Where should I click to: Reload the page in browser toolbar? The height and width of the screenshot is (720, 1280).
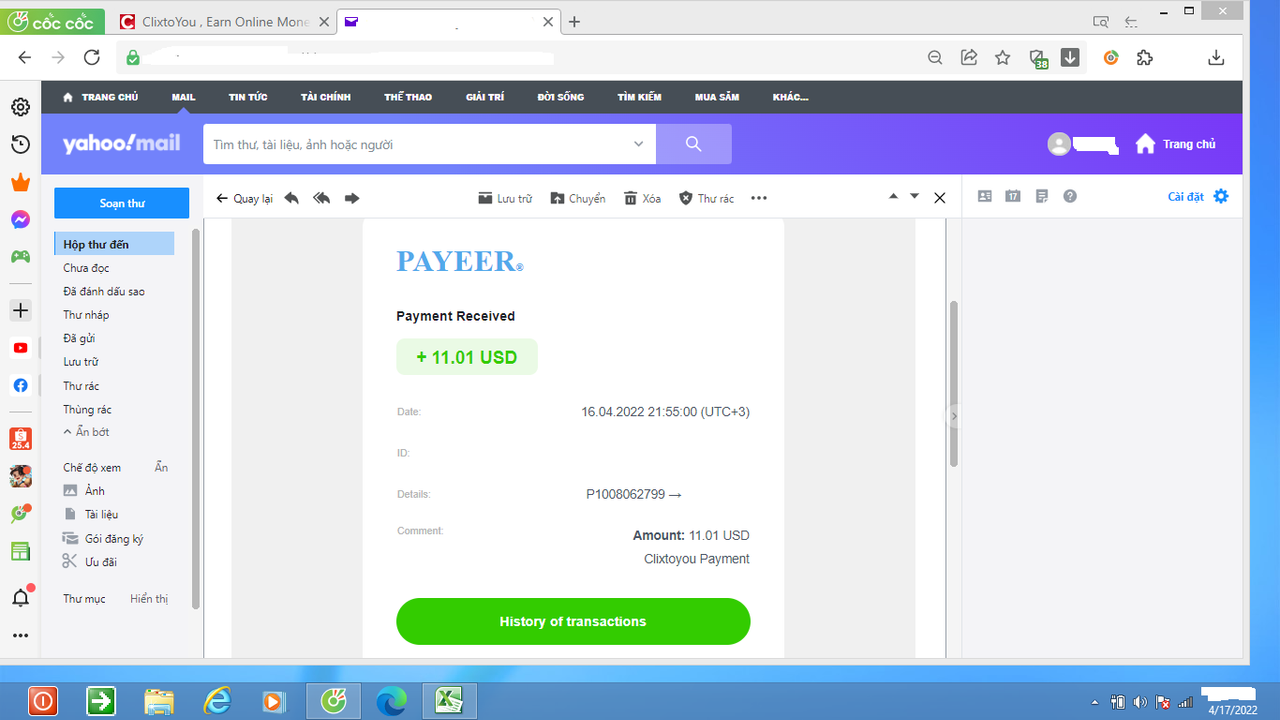(x=91, y=58)
